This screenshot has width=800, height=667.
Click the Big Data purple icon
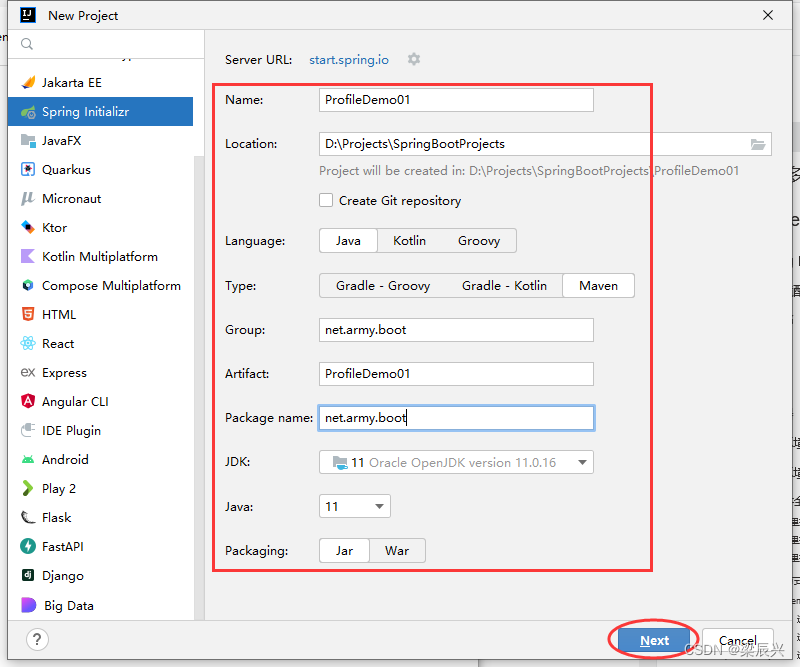click(29, 605)
